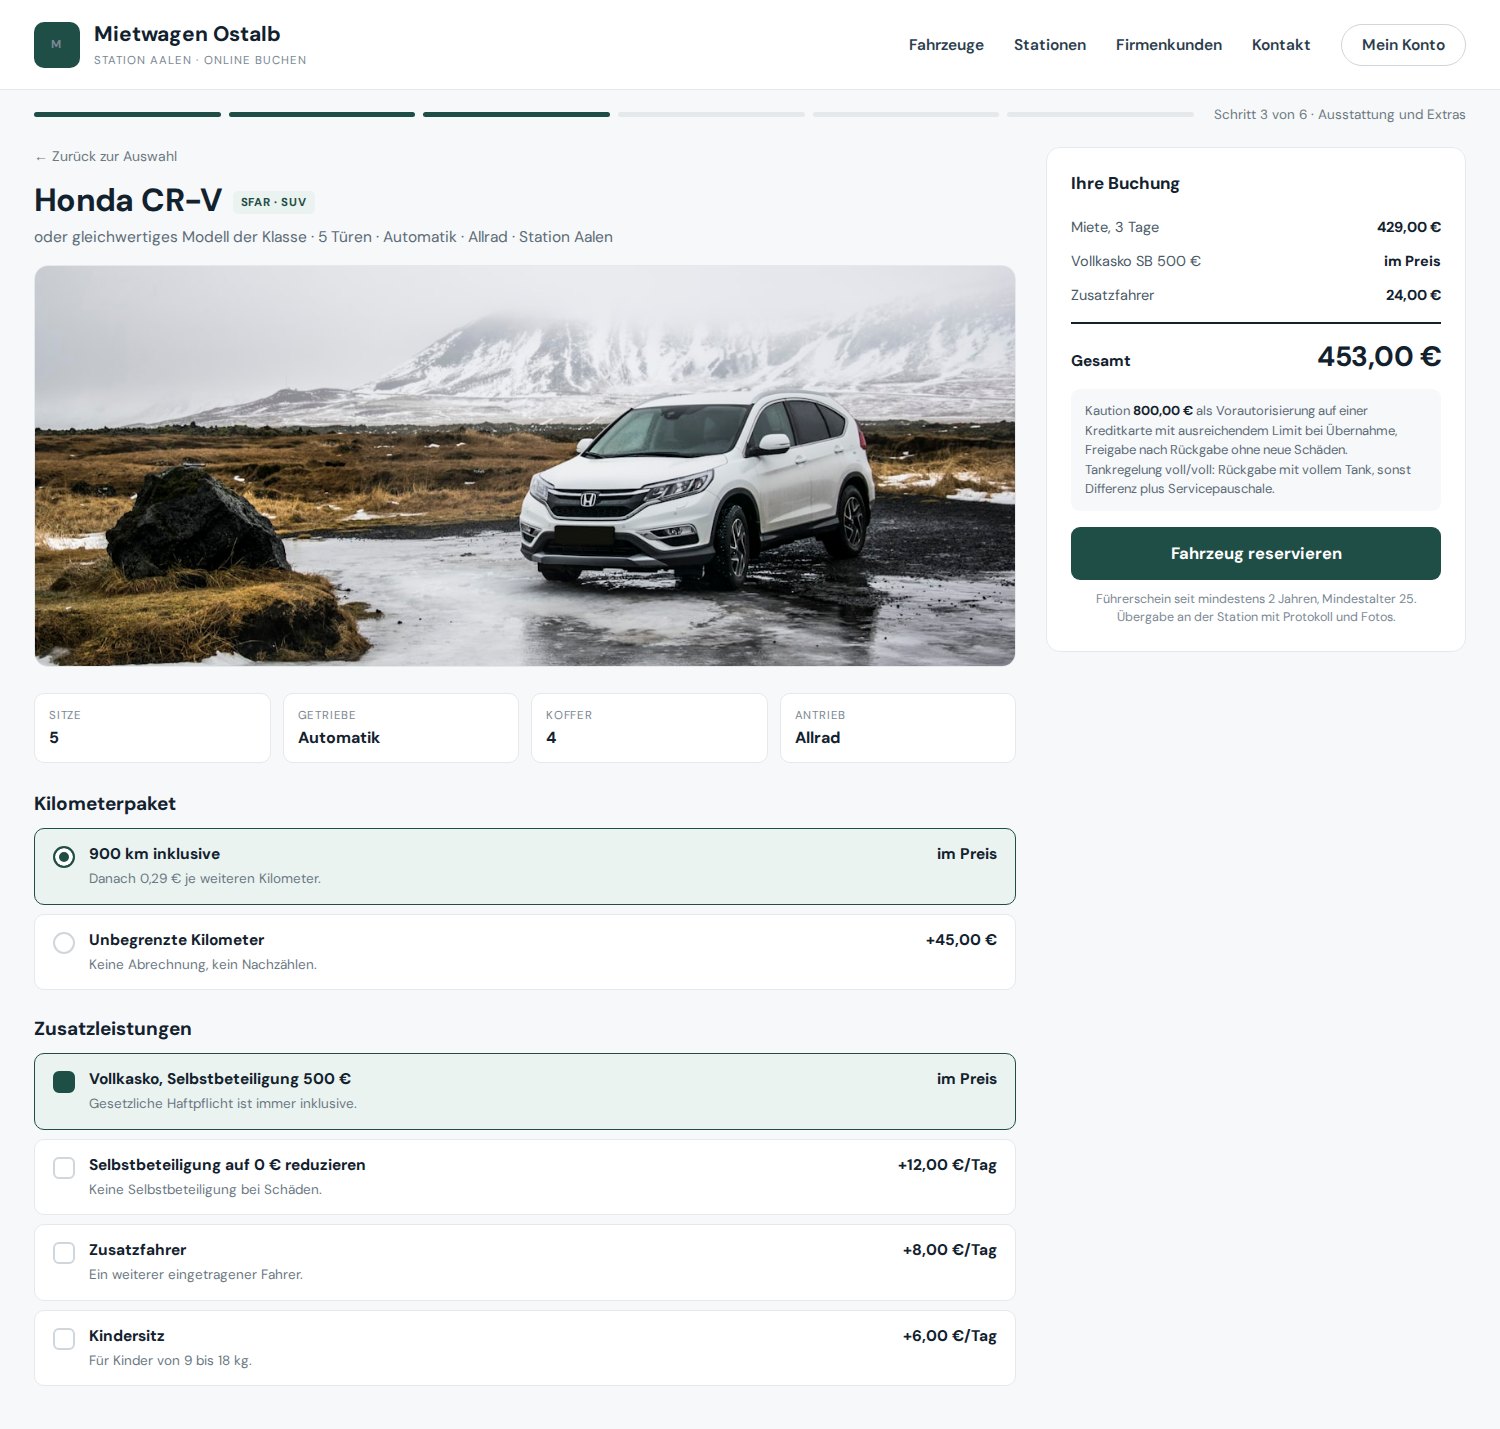
Task: Follow the Zurück zur Auswahl link
Action: coord(106,156)
